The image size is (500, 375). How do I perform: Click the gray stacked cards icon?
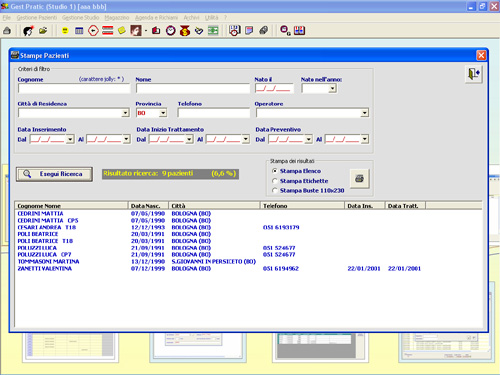(264, 31)
